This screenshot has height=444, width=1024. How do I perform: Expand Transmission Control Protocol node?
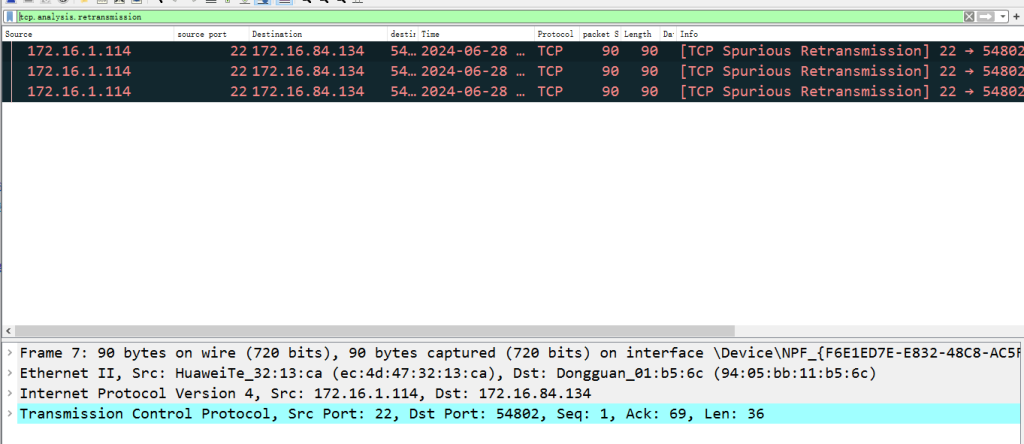click(x=9, y=413)
